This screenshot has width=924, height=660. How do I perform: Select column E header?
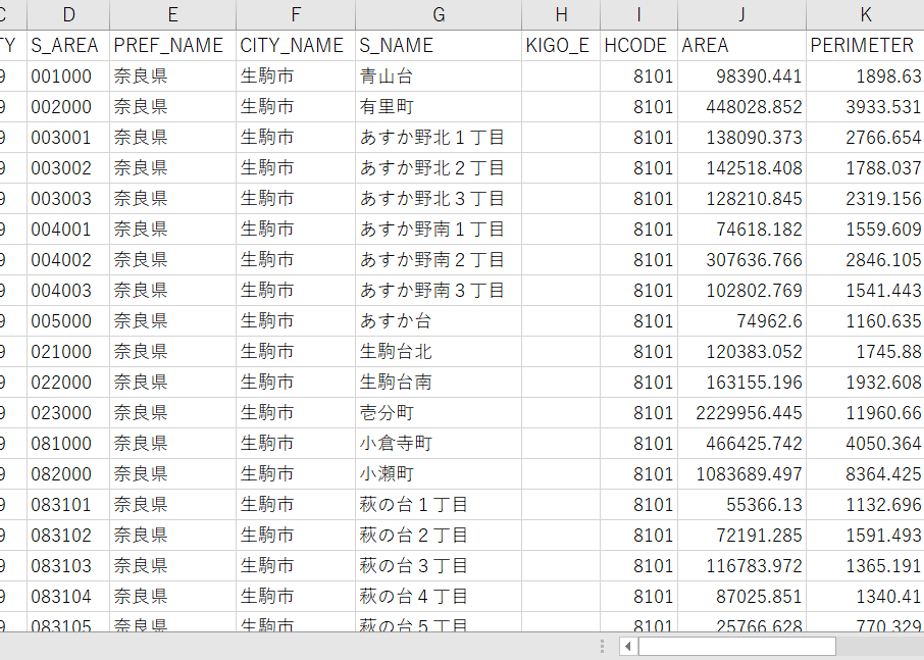point(173,15)
